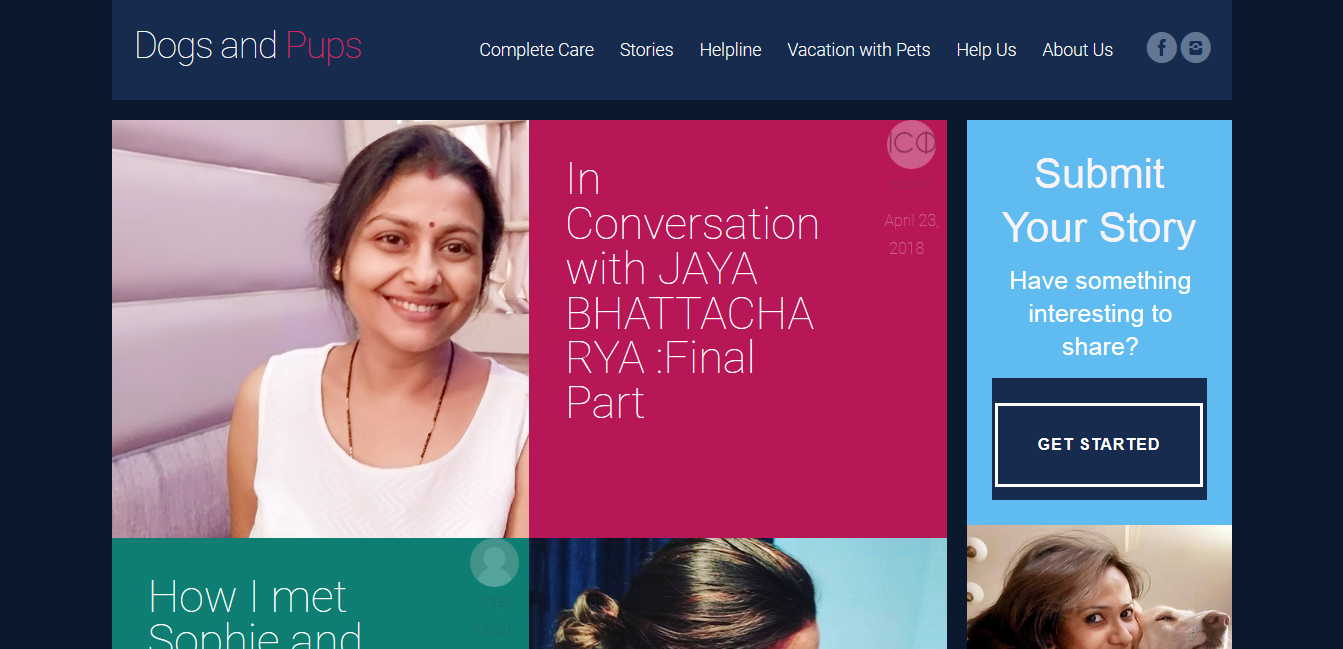Navigate to About Us
The width and height of the screenshot is (1343, 649).
(x=1077, y=50)
